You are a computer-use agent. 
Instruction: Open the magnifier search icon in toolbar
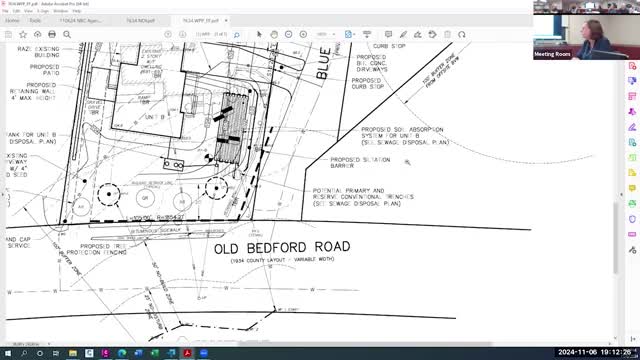(67, 35)
